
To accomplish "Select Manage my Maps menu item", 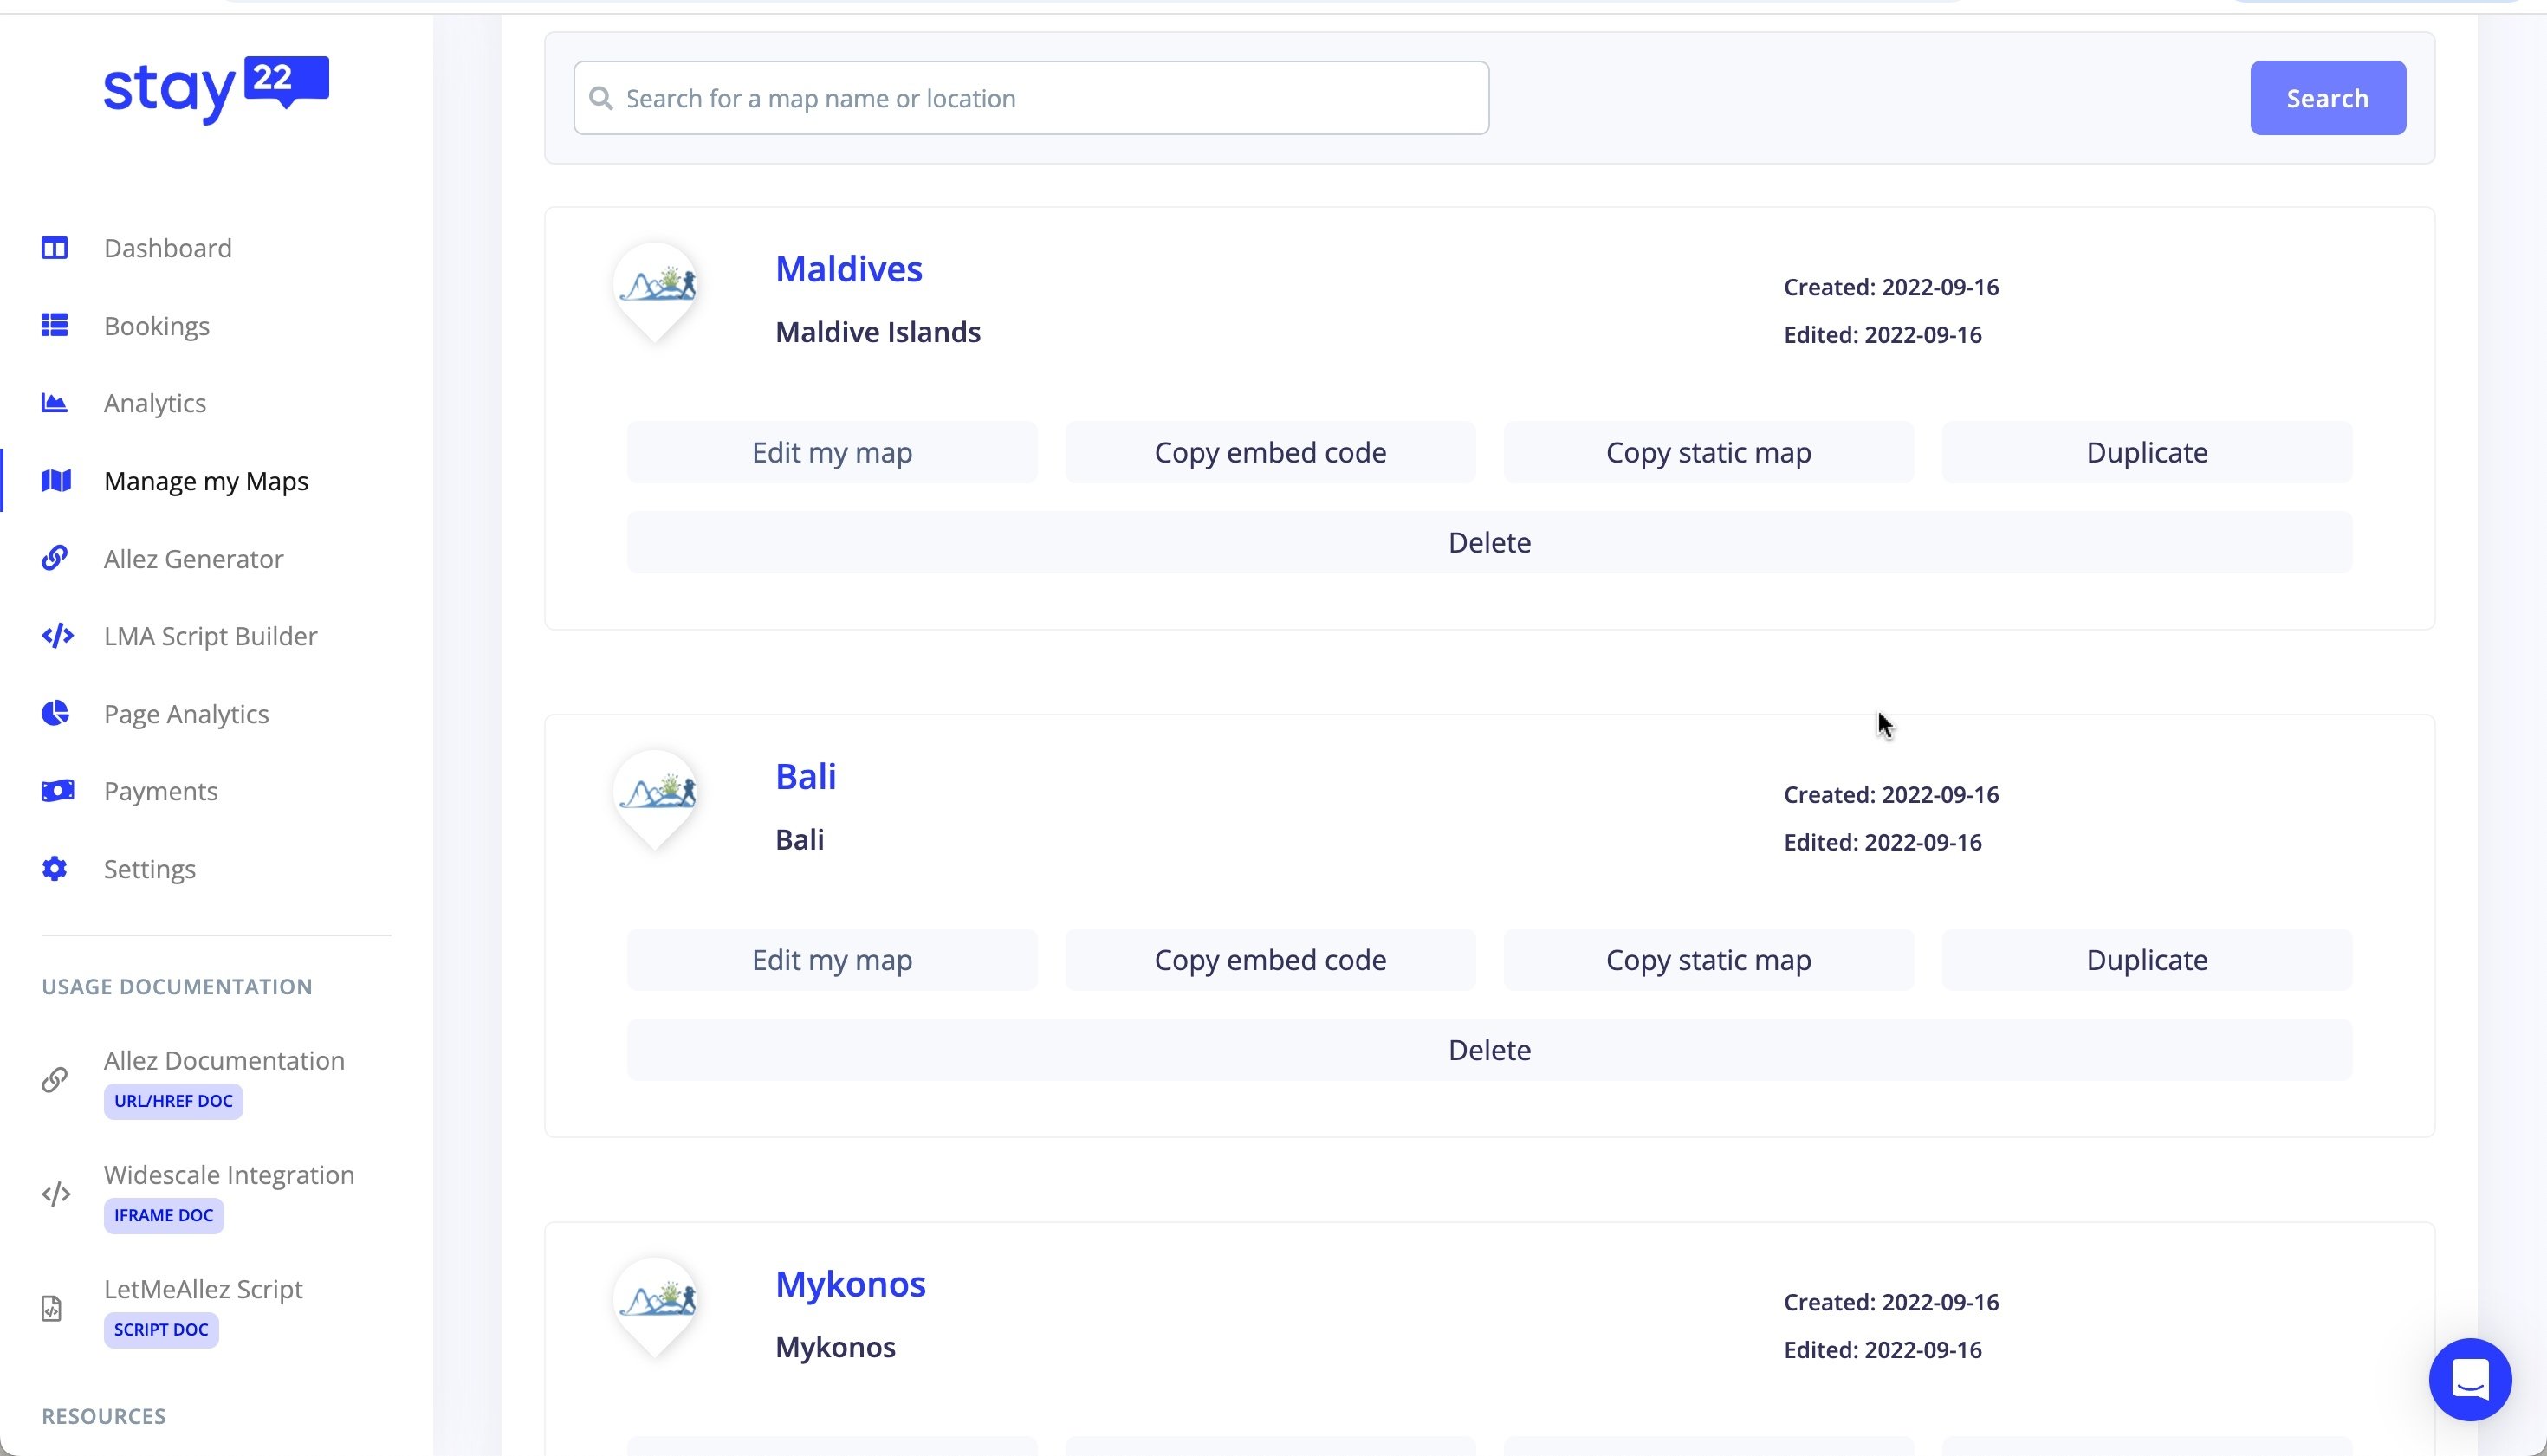I will coord(206,481).
